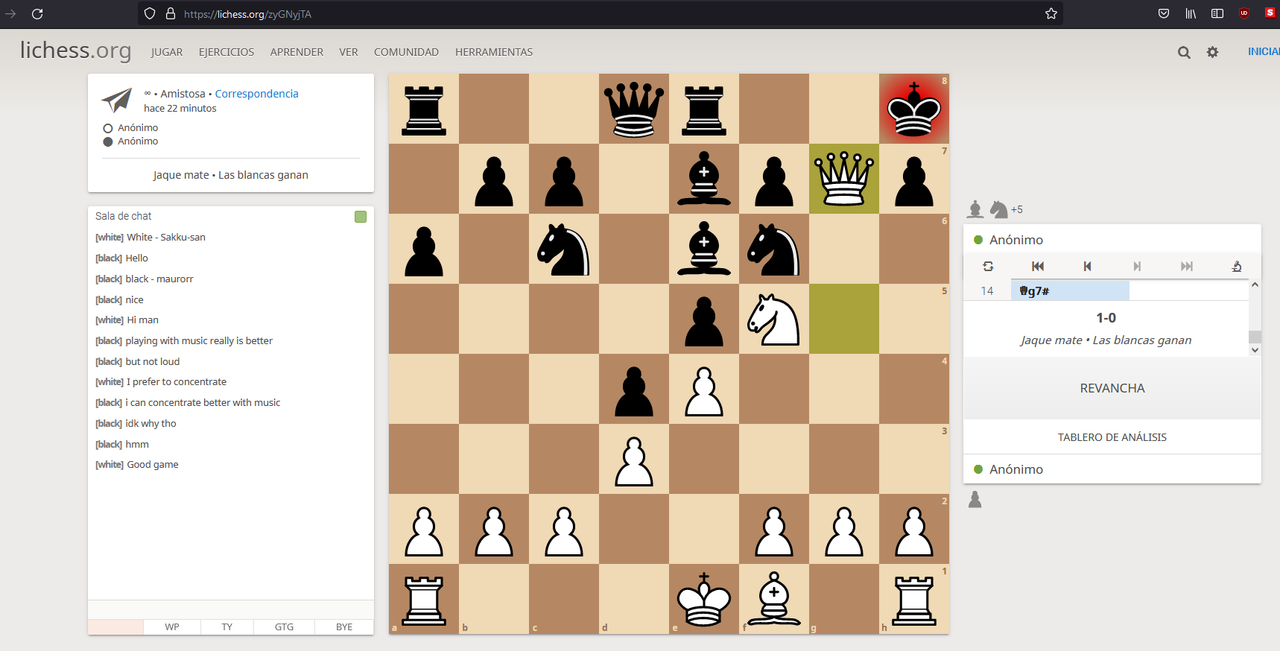Open the JUGAR menu
1280x651 pixels.
167,52
